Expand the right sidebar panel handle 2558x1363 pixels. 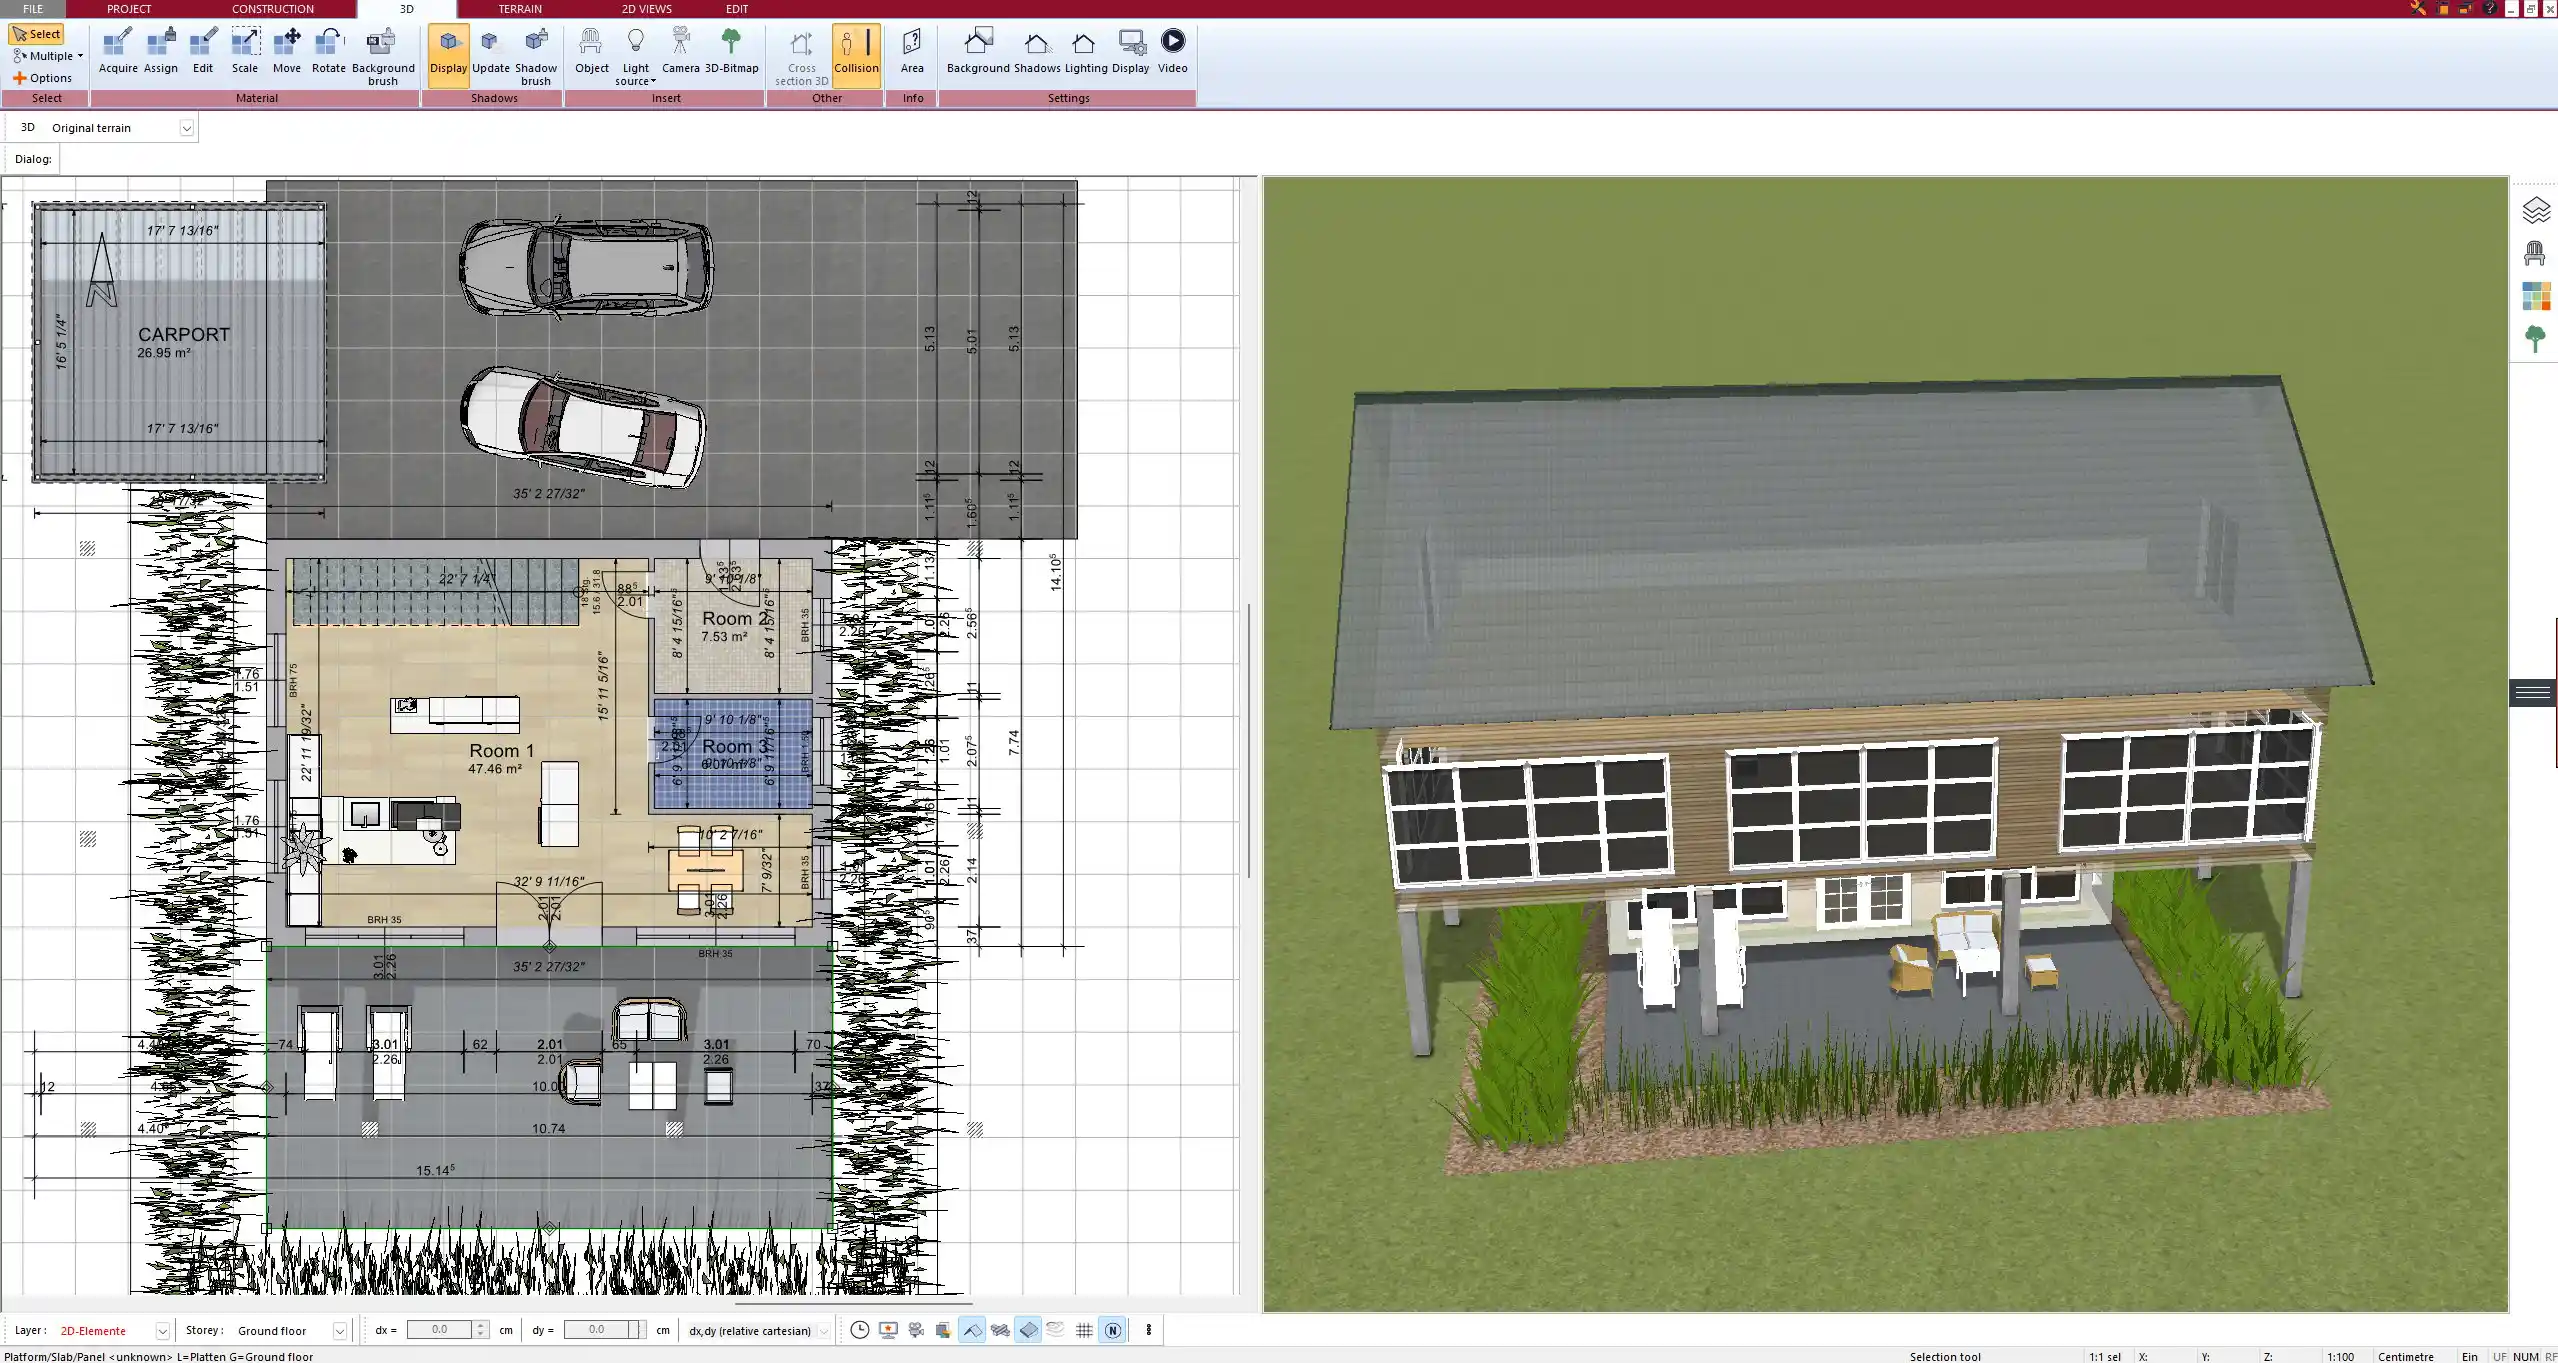click(2533, 692)
